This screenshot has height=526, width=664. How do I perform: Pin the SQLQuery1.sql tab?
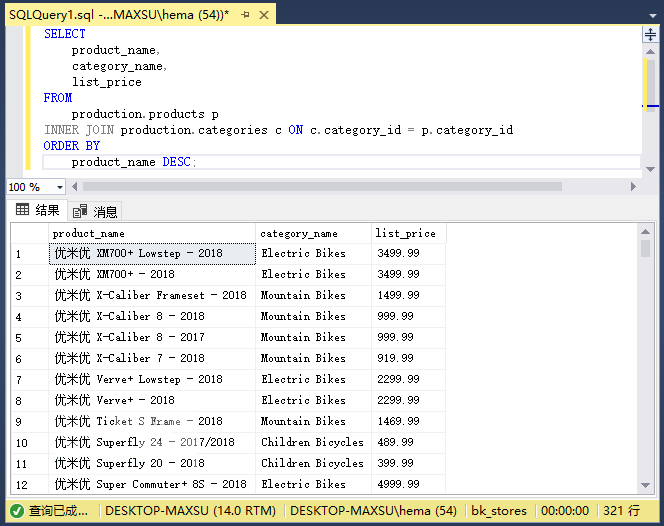pos(245,15)
